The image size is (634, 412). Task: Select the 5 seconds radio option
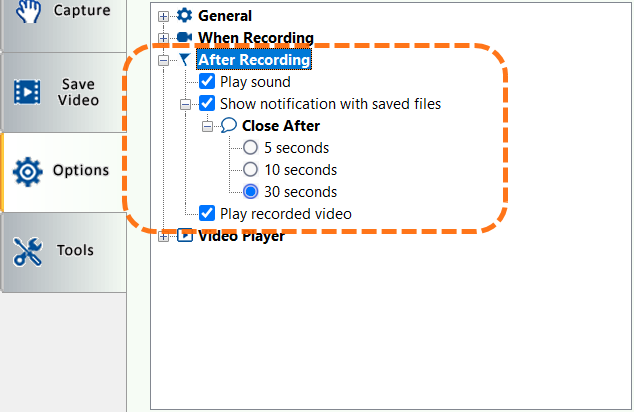click(x=251, y=148)
